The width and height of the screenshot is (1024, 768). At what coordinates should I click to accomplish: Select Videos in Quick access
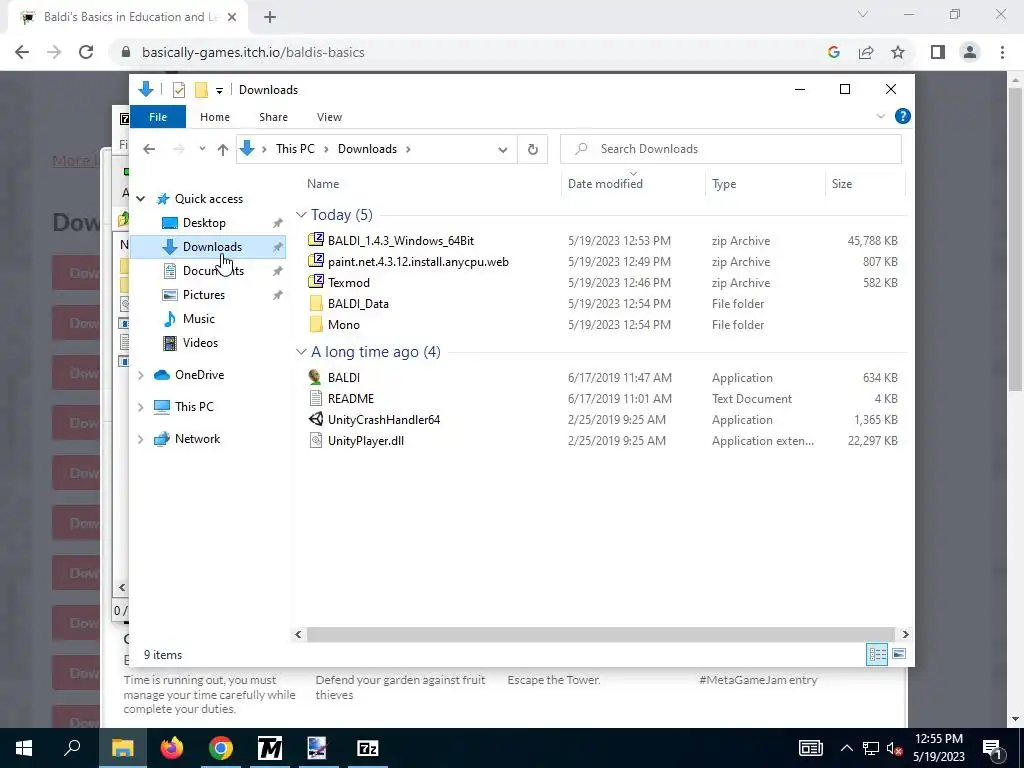point(200,343)
